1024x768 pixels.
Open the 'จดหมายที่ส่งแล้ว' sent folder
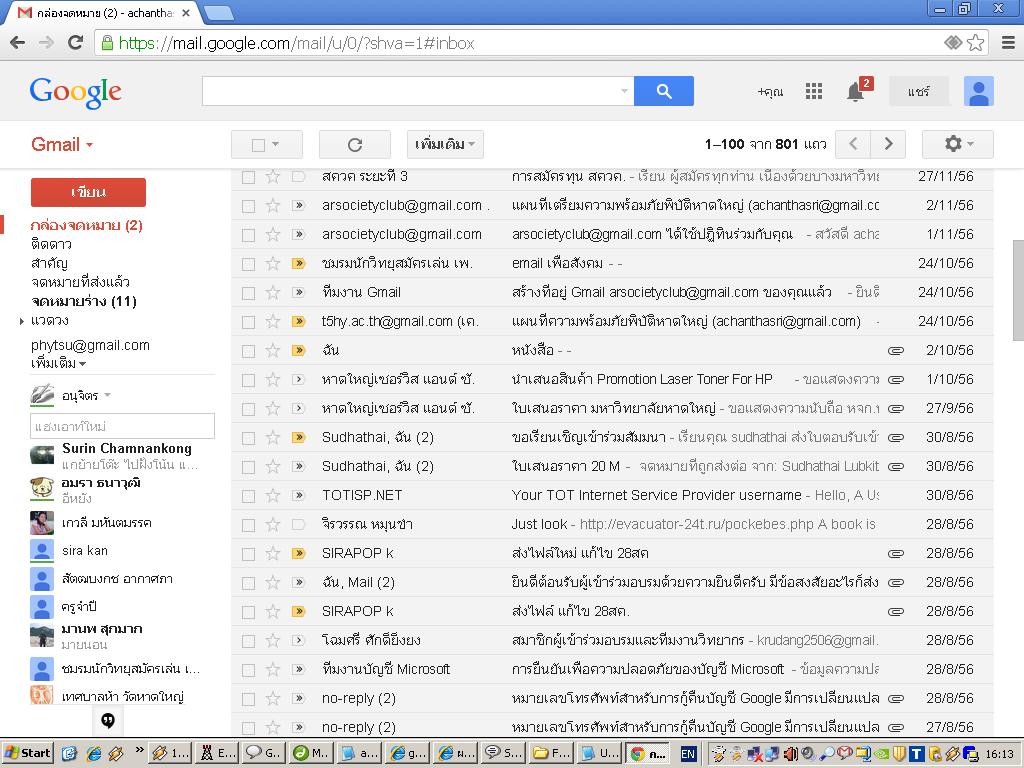(x=80, y=282)
